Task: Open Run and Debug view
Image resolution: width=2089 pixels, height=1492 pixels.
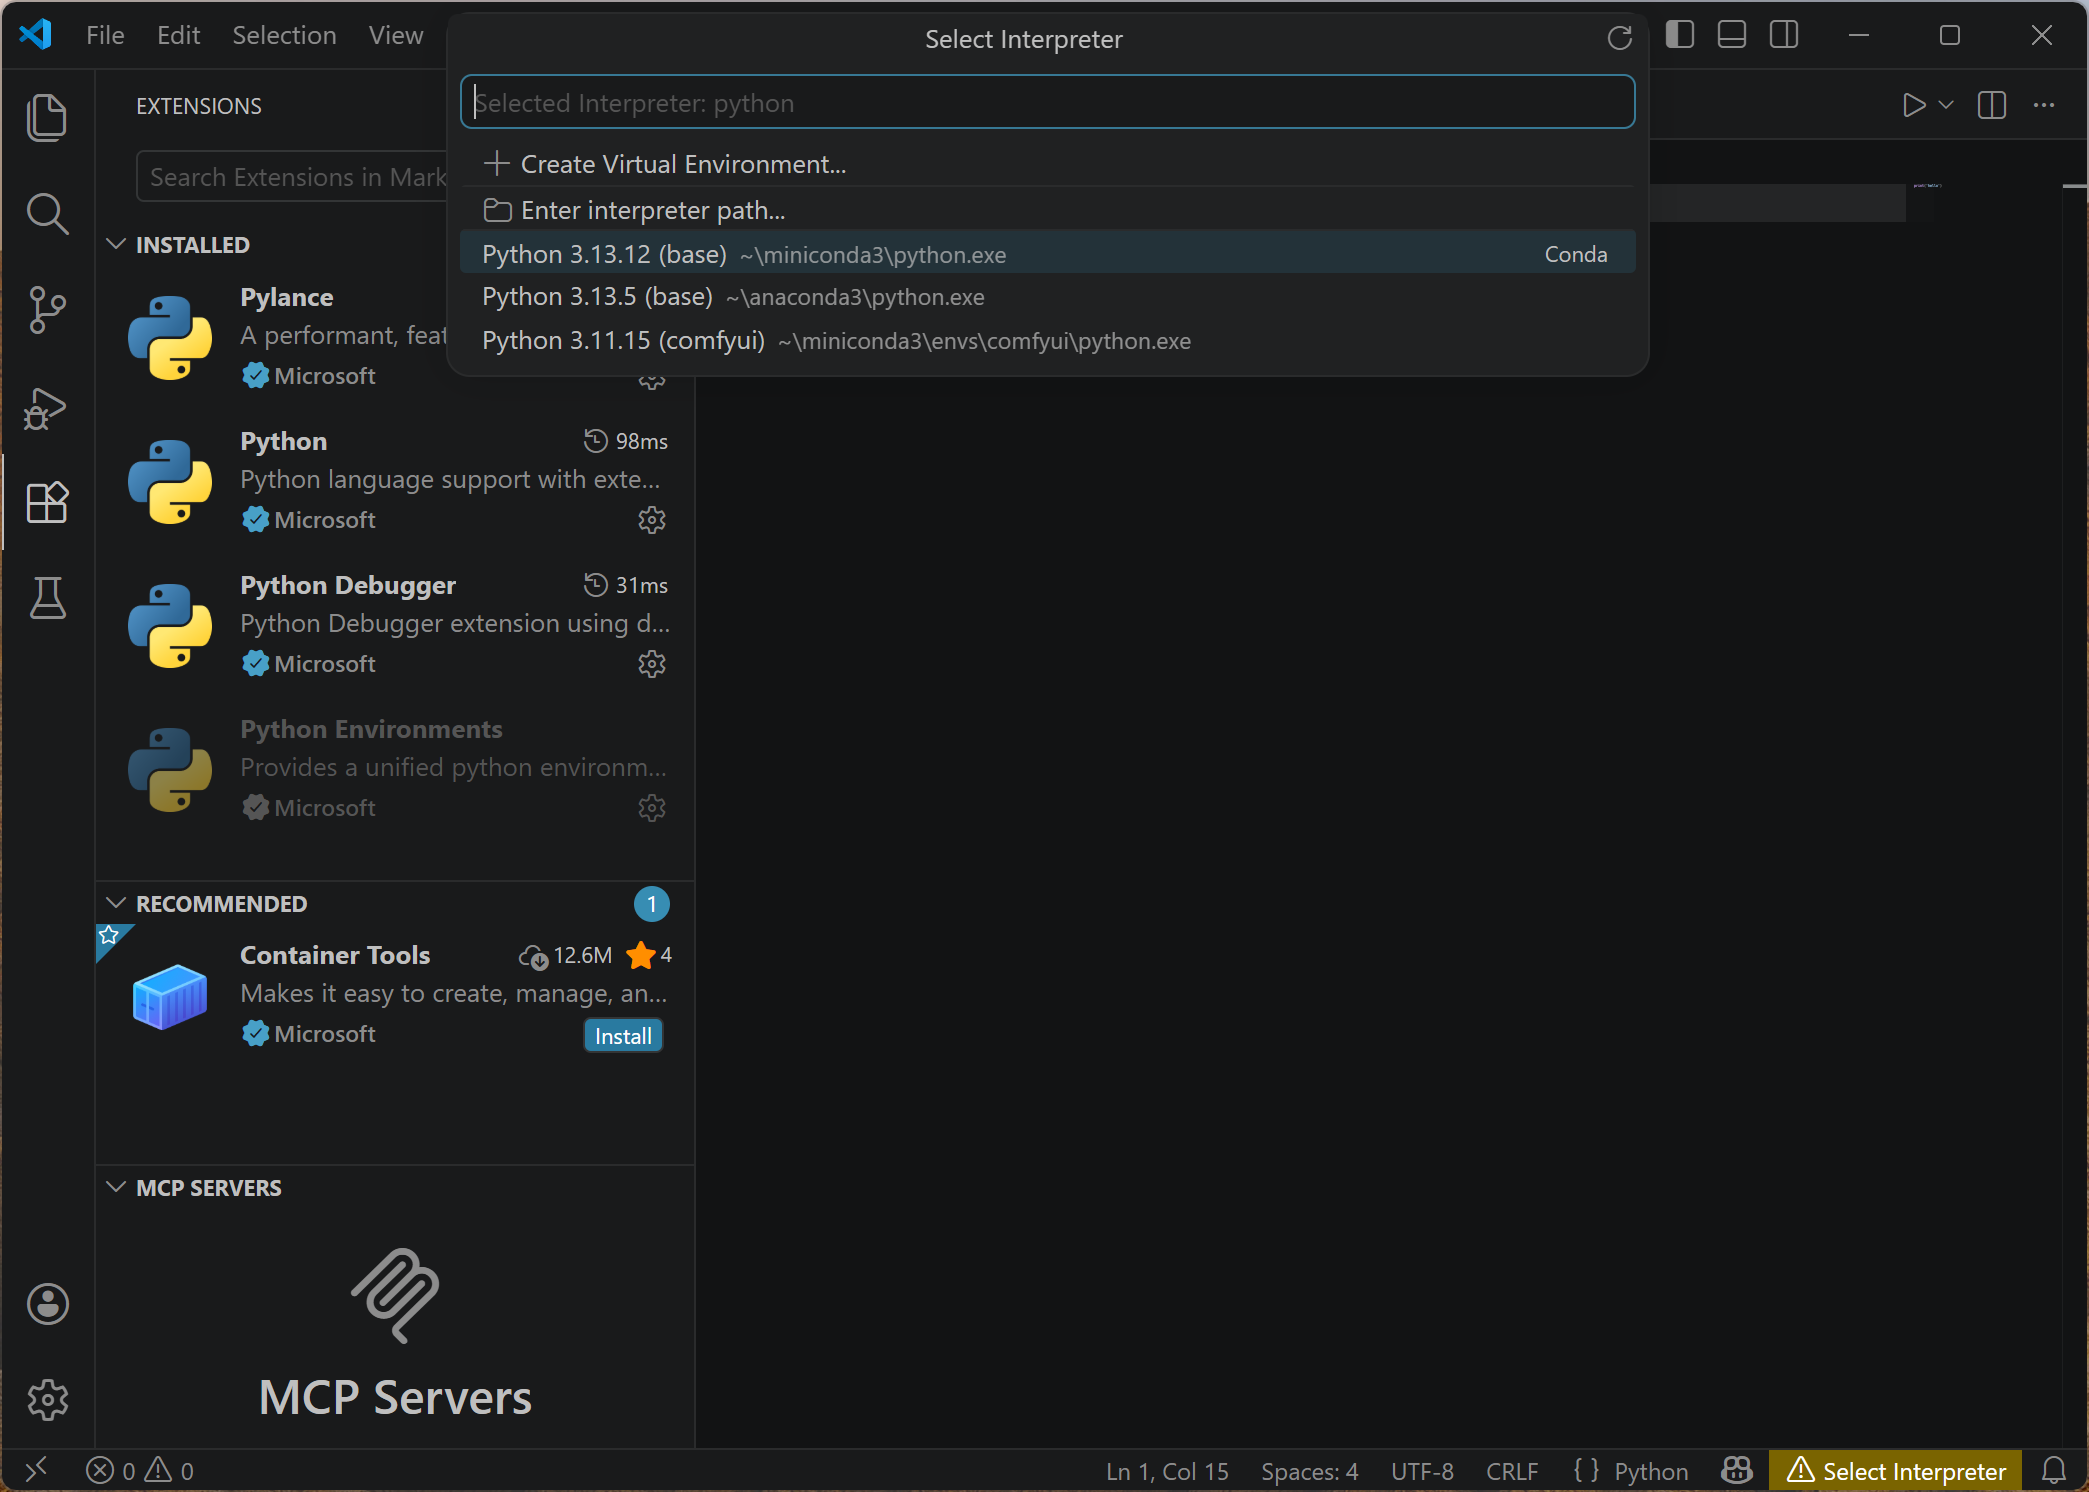Action: [x=47, y=407]
